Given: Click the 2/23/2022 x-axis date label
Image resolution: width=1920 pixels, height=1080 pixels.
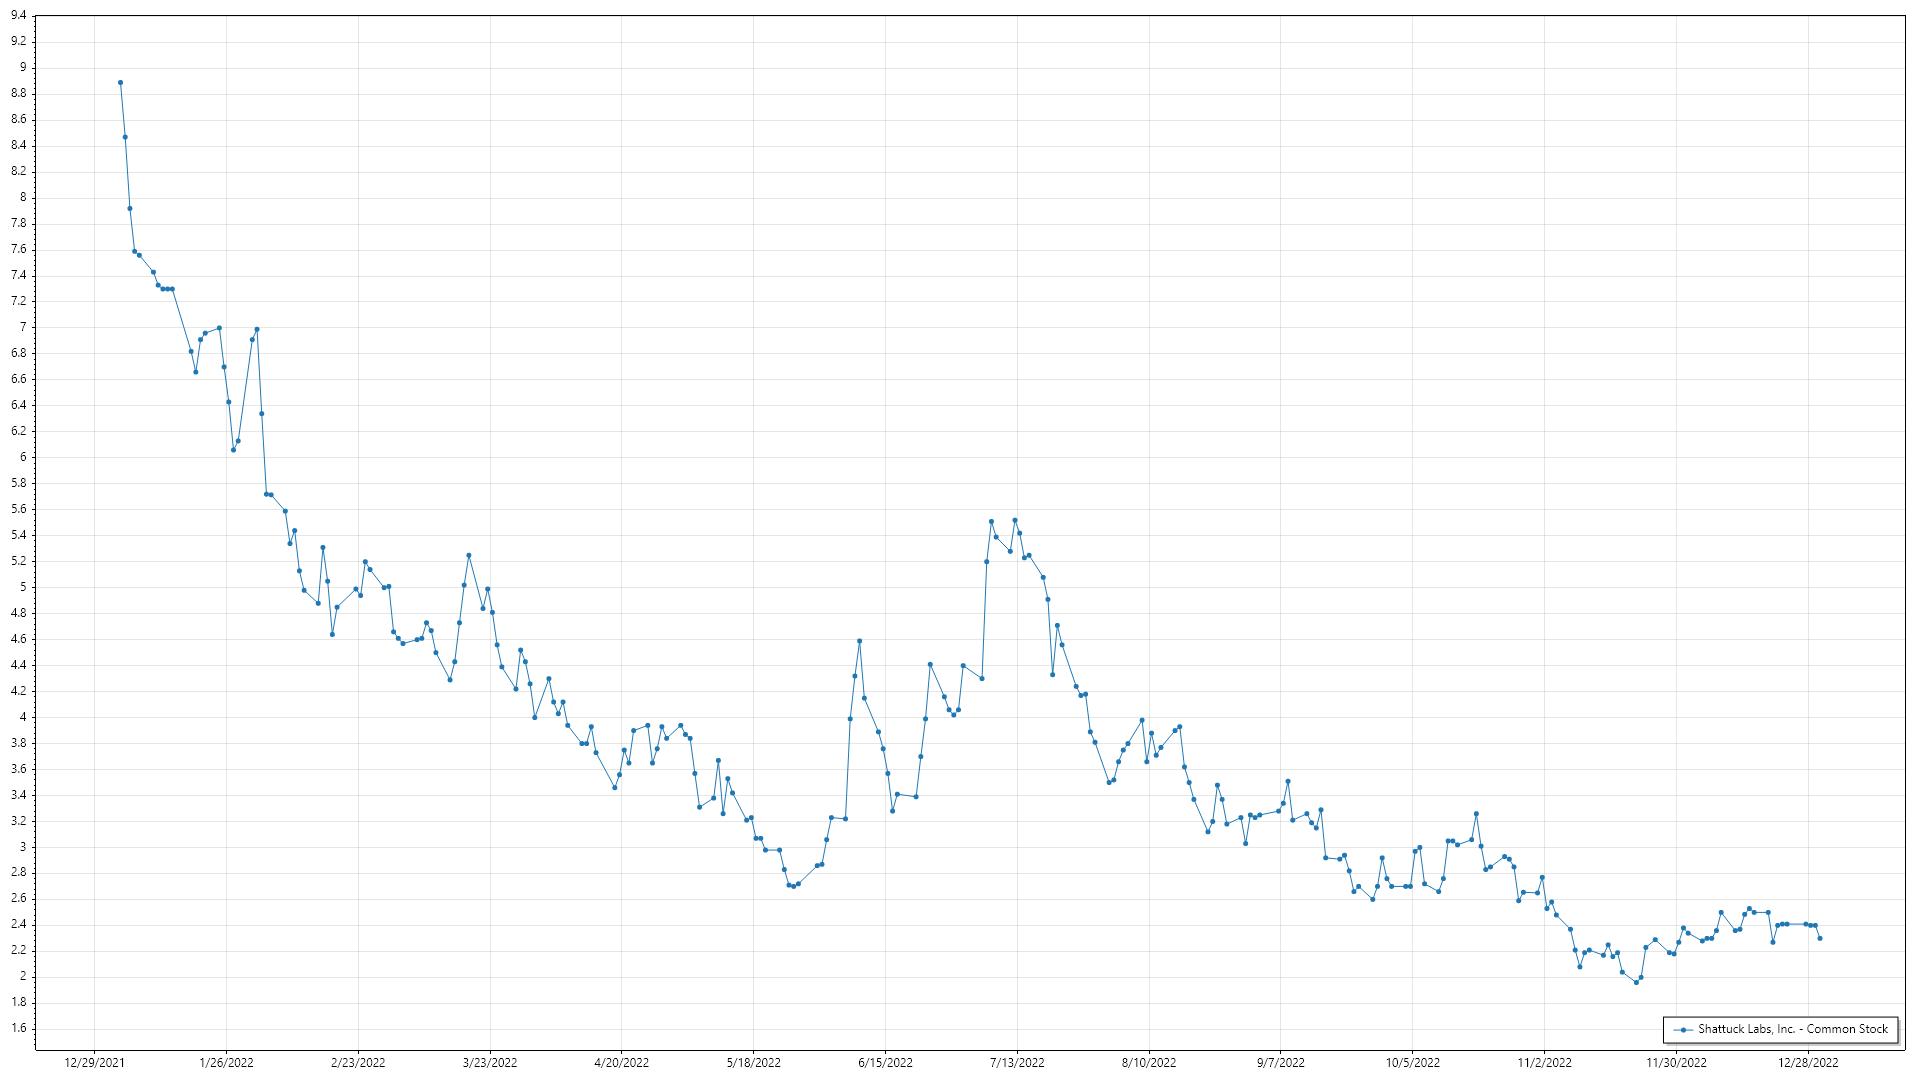Looking at the screenshot, I should (x=358, y=1063).
